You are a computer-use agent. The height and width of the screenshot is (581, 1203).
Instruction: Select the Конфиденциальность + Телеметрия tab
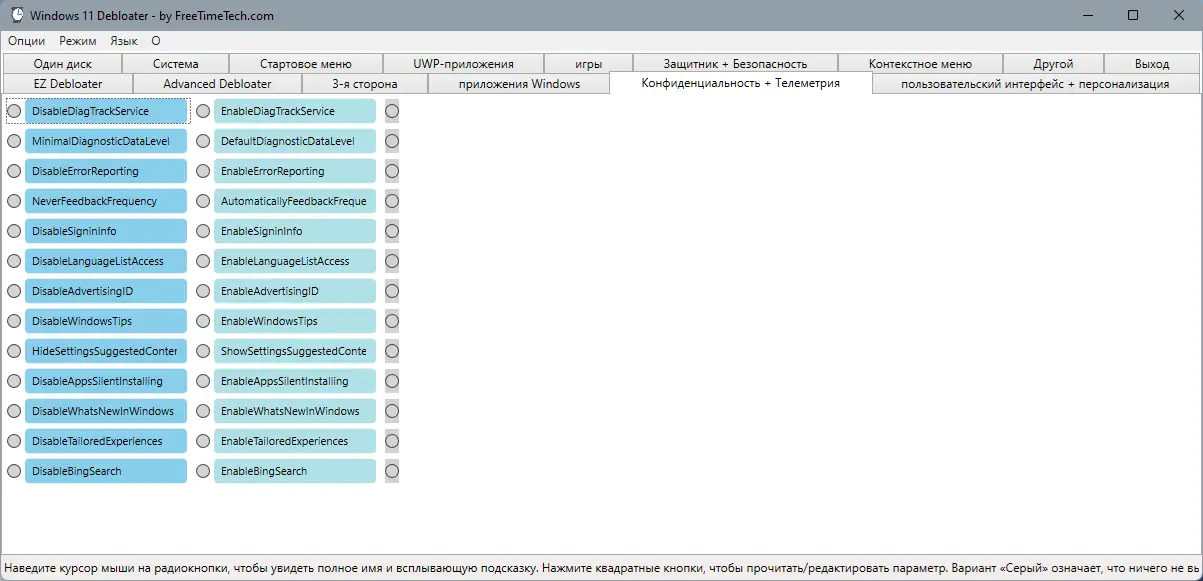click(x=741, y=83)
